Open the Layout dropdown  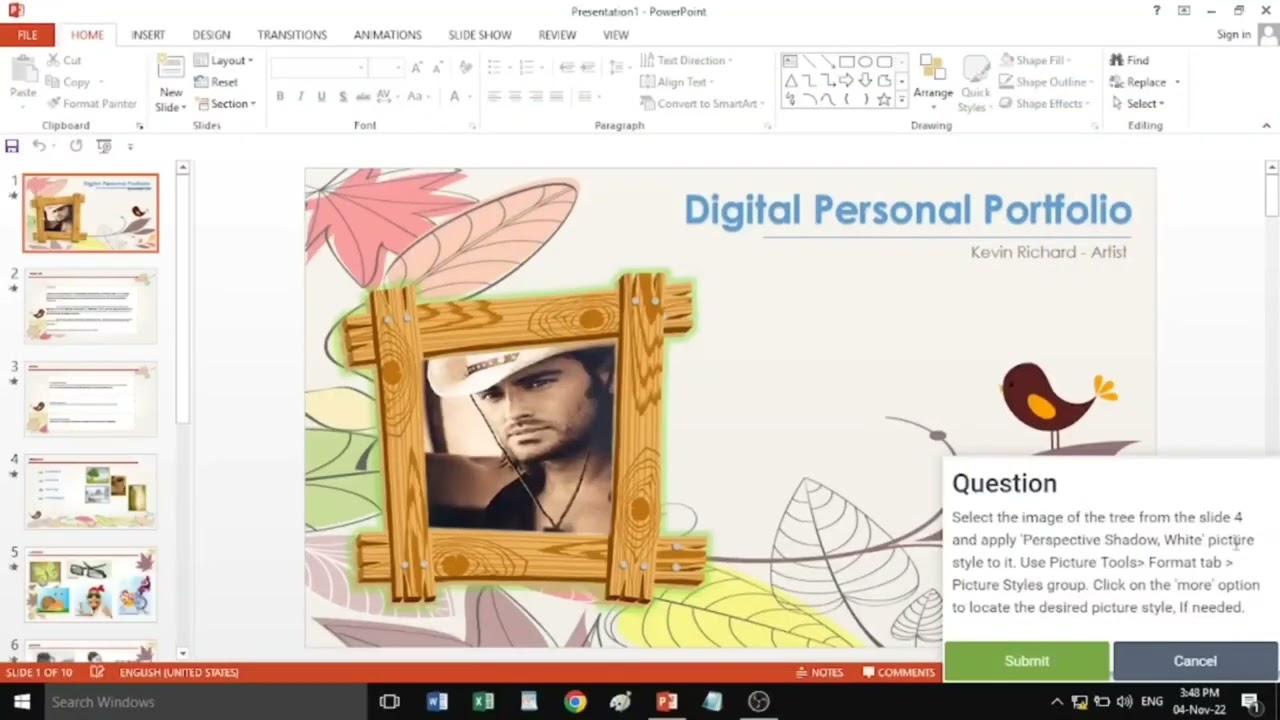(x=224, y=60)
